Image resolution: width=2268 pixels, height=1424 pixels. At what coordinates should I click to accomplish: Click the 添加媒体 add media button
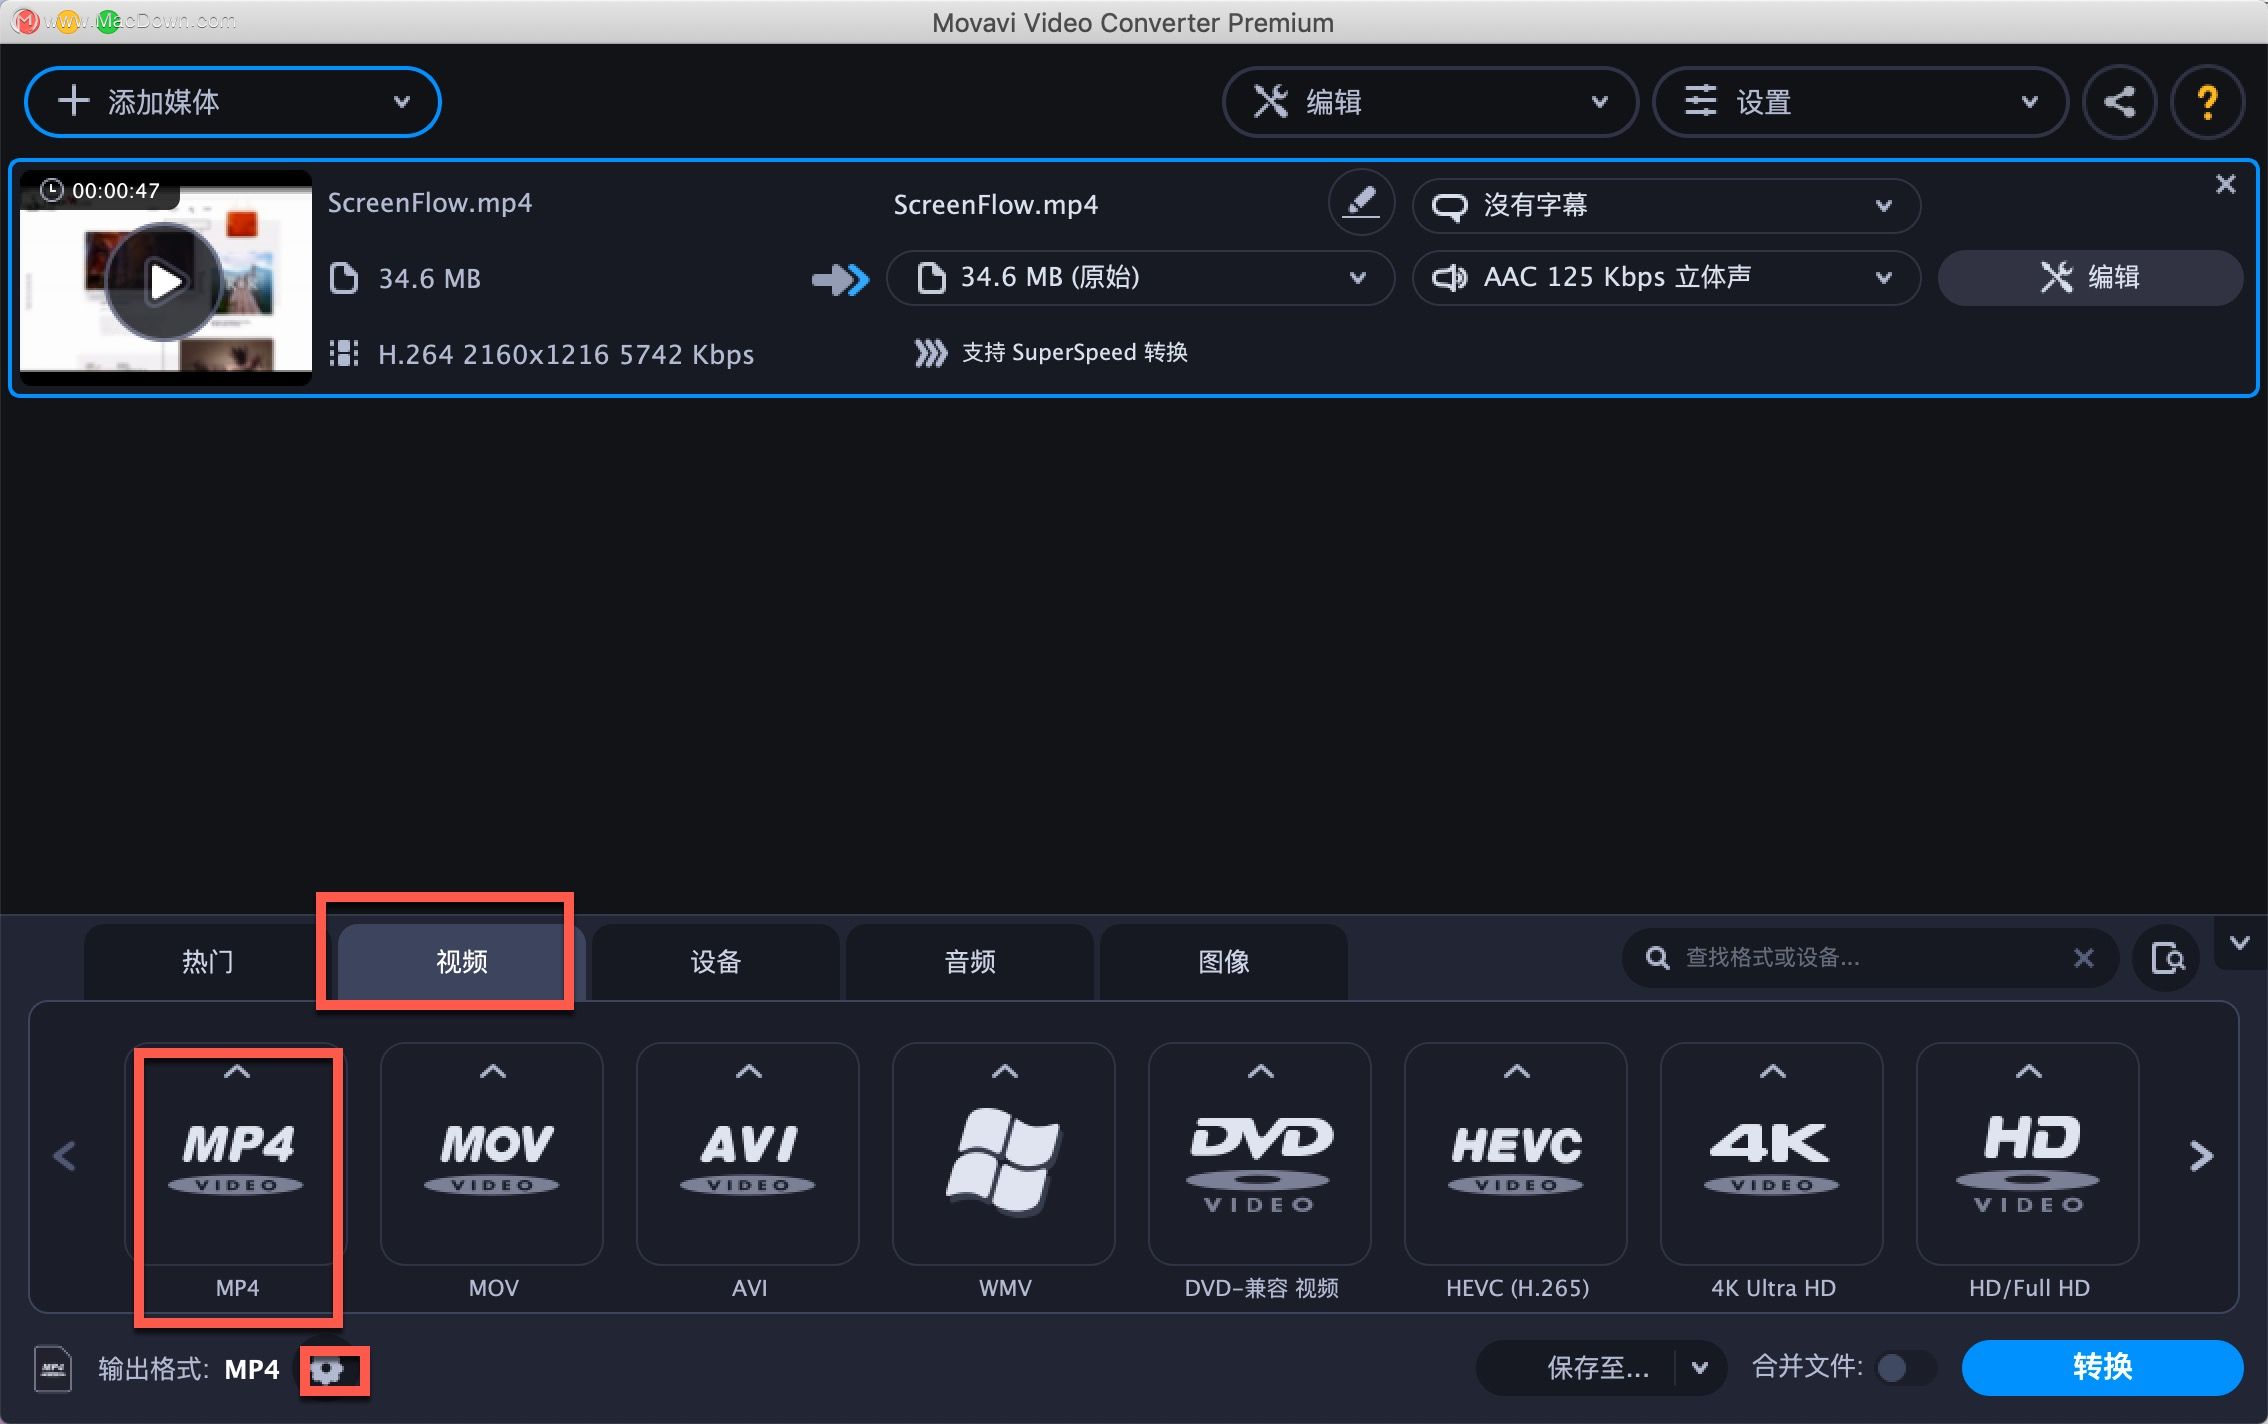(232, 102)
